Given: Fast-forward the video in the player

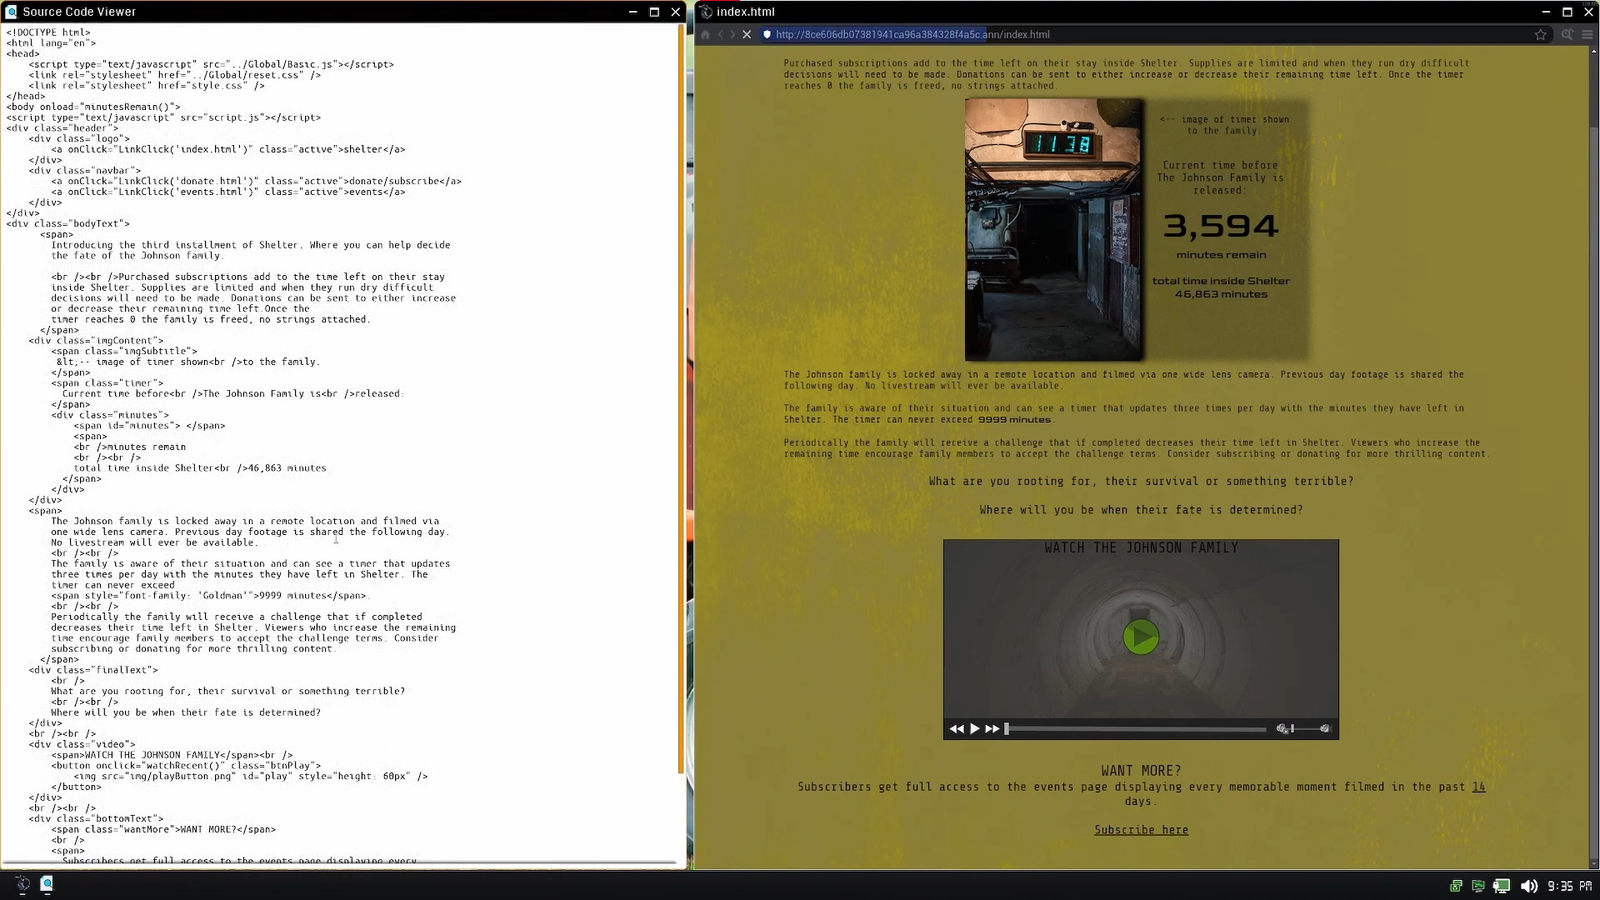Looking at the screenshot, I should [992, 729].
